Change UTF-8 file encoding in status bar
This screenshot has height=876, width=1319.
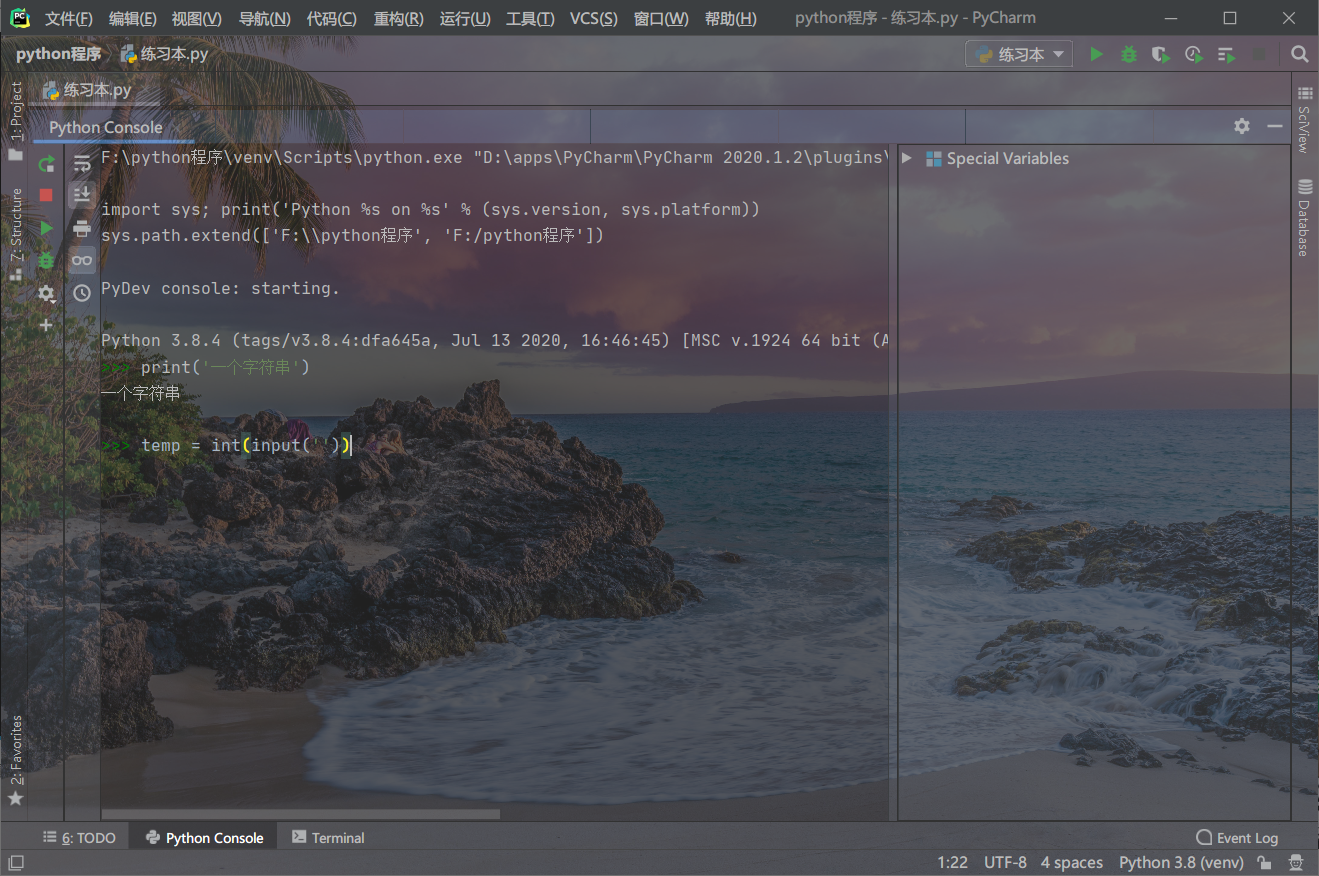1005,862
